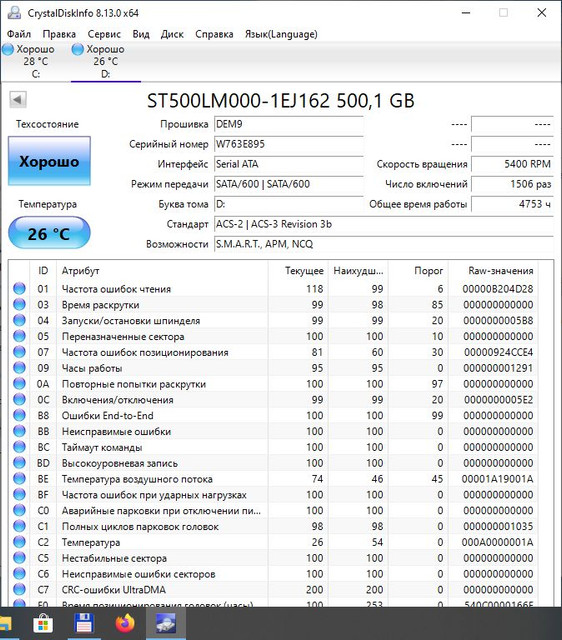Click the power-on count value 1506 раз
The width and height of the screenshot is (562, 640).
(x=512, y=184)
